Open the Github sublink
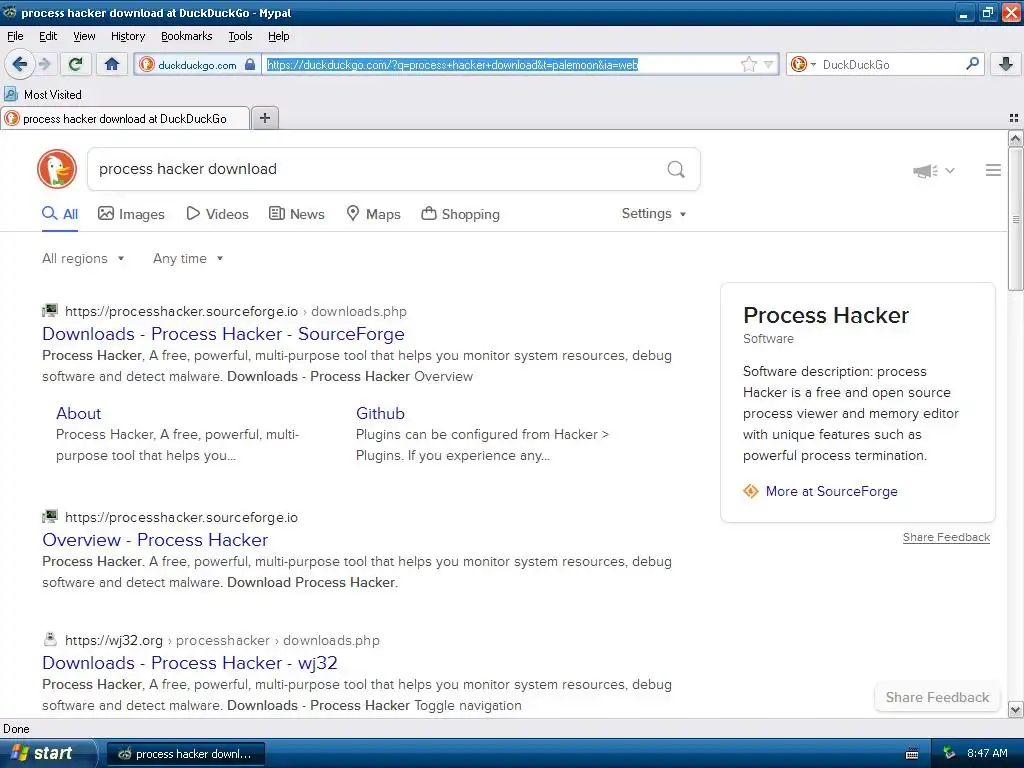 380,413
